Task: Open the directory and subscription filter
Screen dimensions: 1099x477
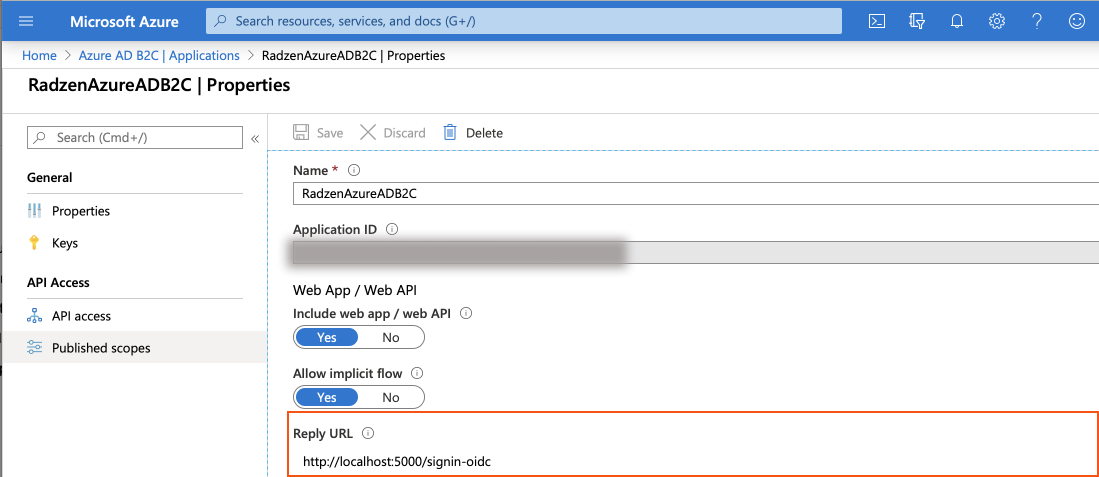Action: tap(916, 21)
